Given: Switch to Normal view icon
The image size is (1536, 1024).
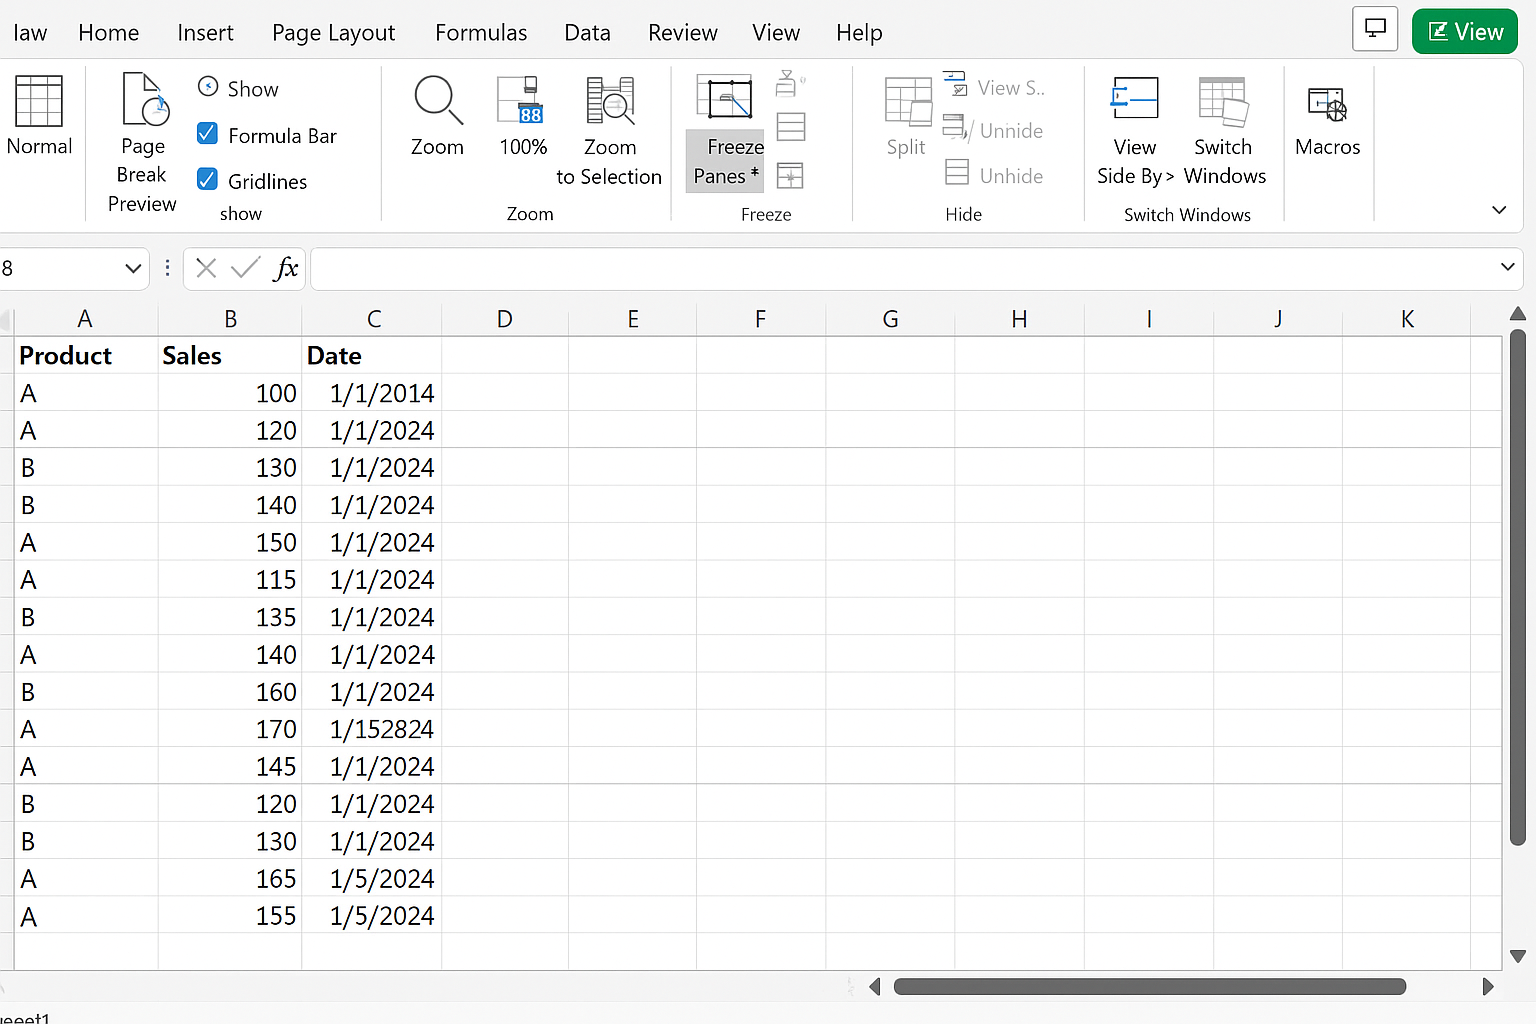Looking at the screenshot, I should tap(39, 101).
